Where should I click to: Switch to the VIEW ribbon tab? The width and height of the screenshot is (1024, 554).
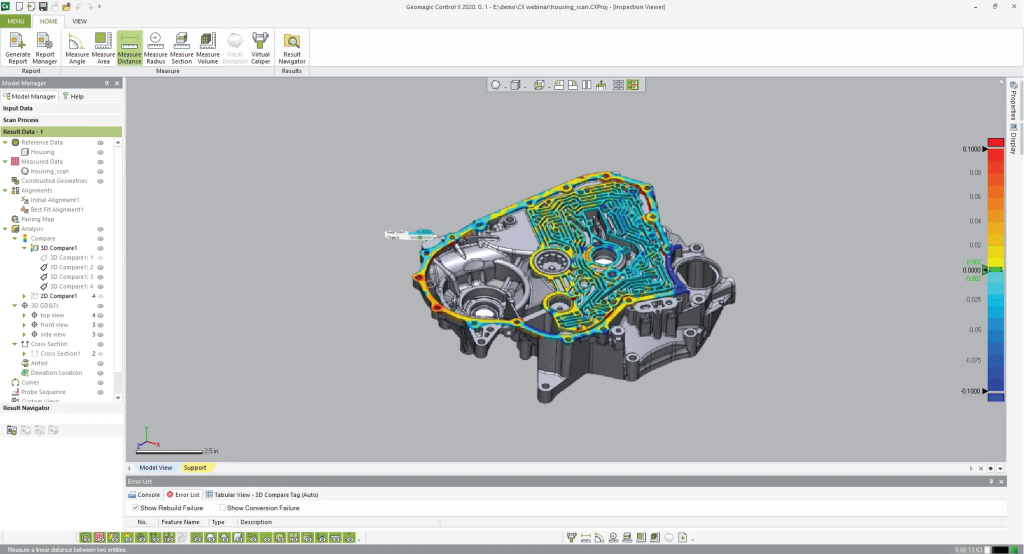point(79,20)
